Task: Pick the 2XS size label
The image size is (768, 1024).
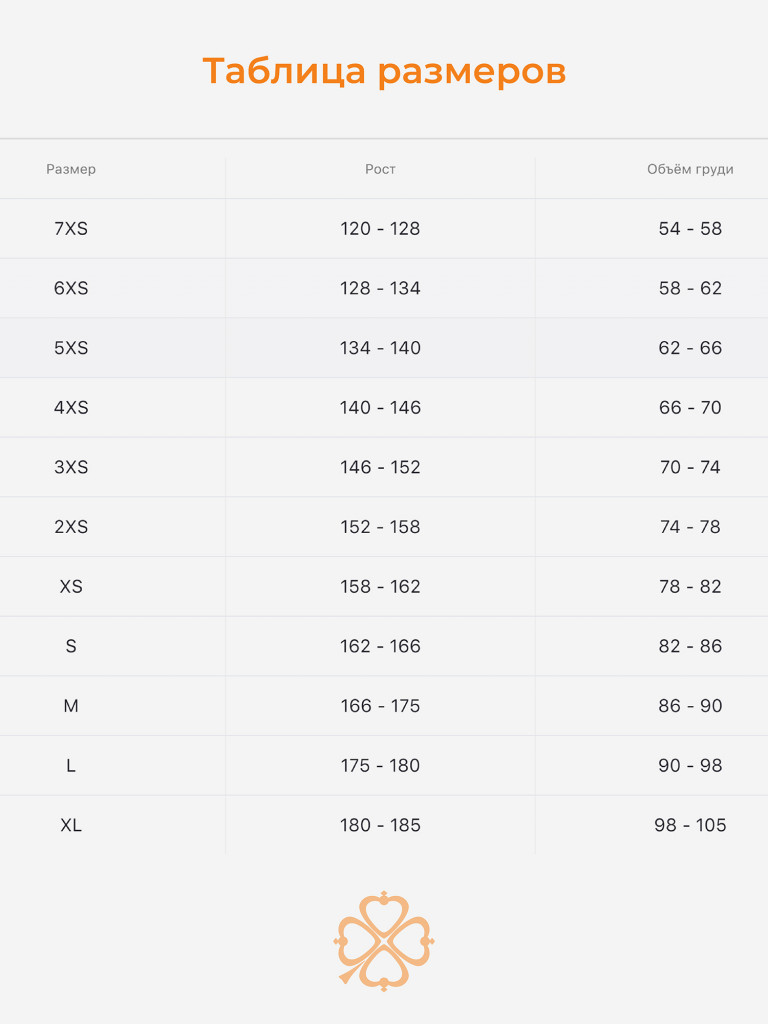Action: (x=71, y=527)
